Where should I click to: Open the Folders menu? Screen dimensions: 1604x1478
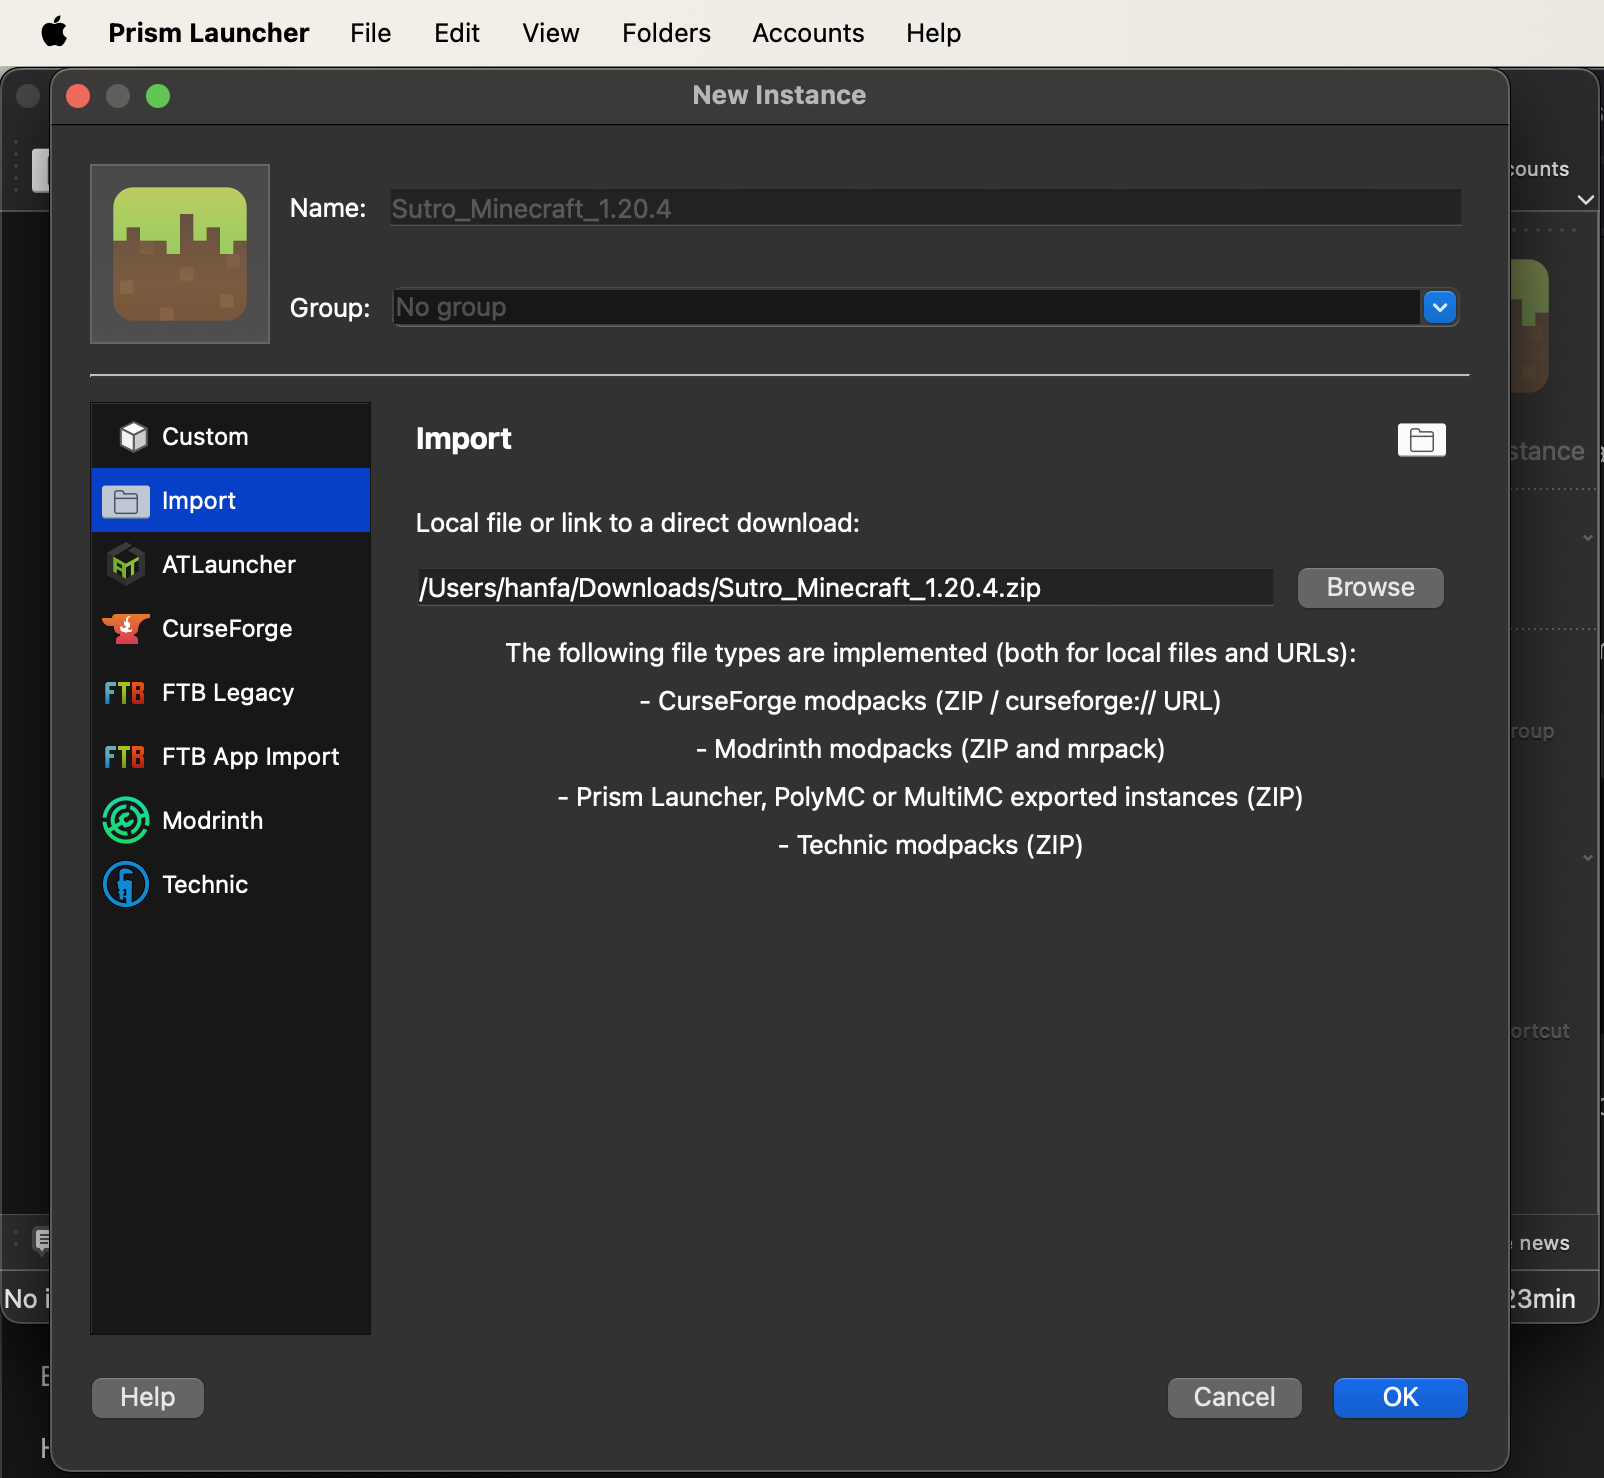coord(666,33)
